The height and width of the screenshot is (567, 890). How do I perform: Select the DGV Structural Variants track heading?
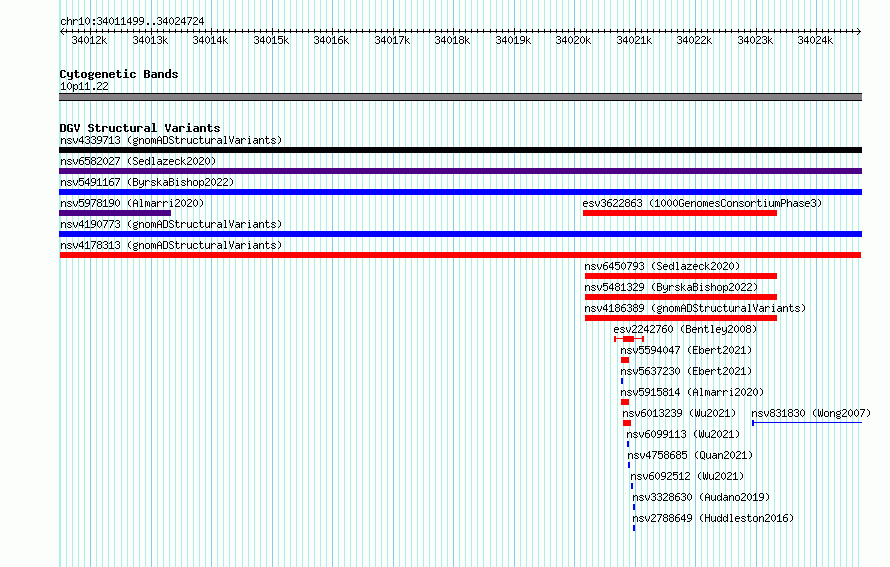point(140,128)
